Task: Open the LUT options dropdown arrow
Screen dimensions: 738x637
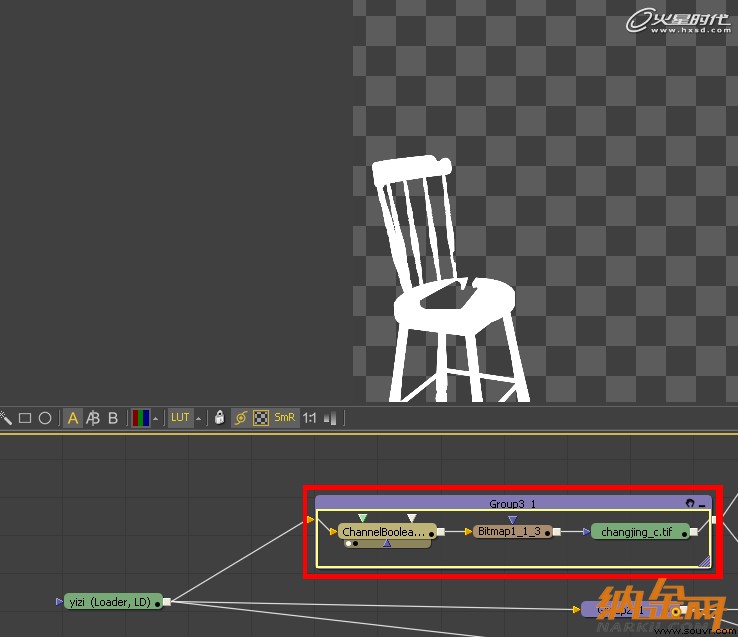Action: click(199, 419)
